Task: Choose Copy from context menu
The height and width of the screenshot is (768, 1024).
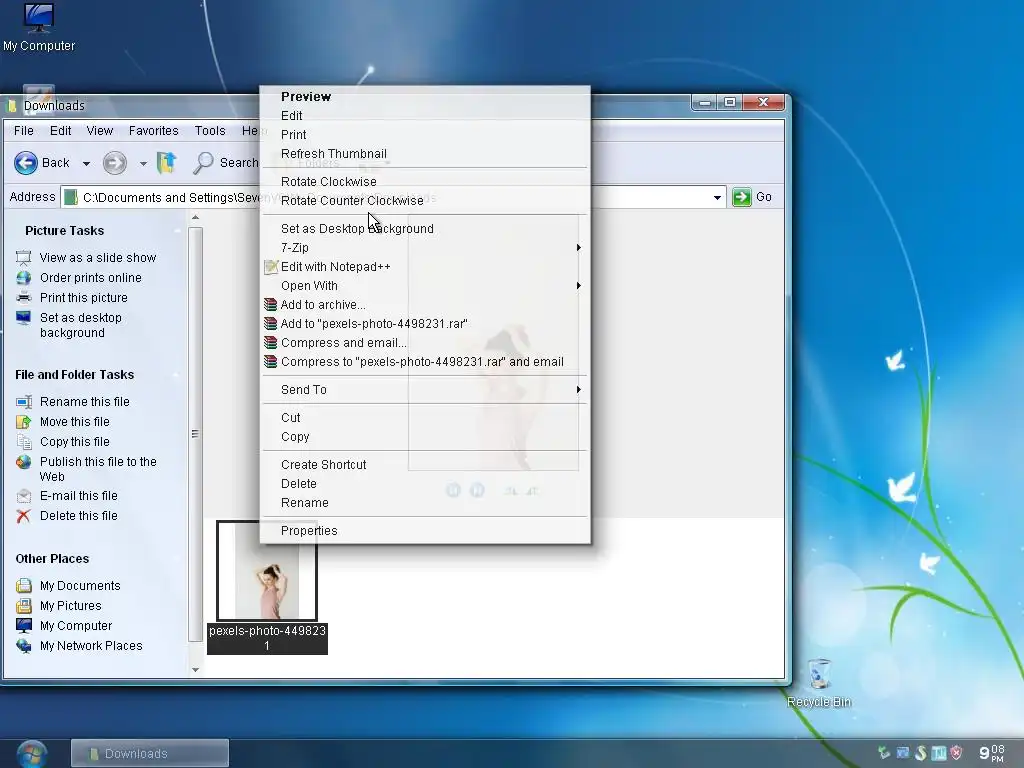Action: [x=424, y=436]
